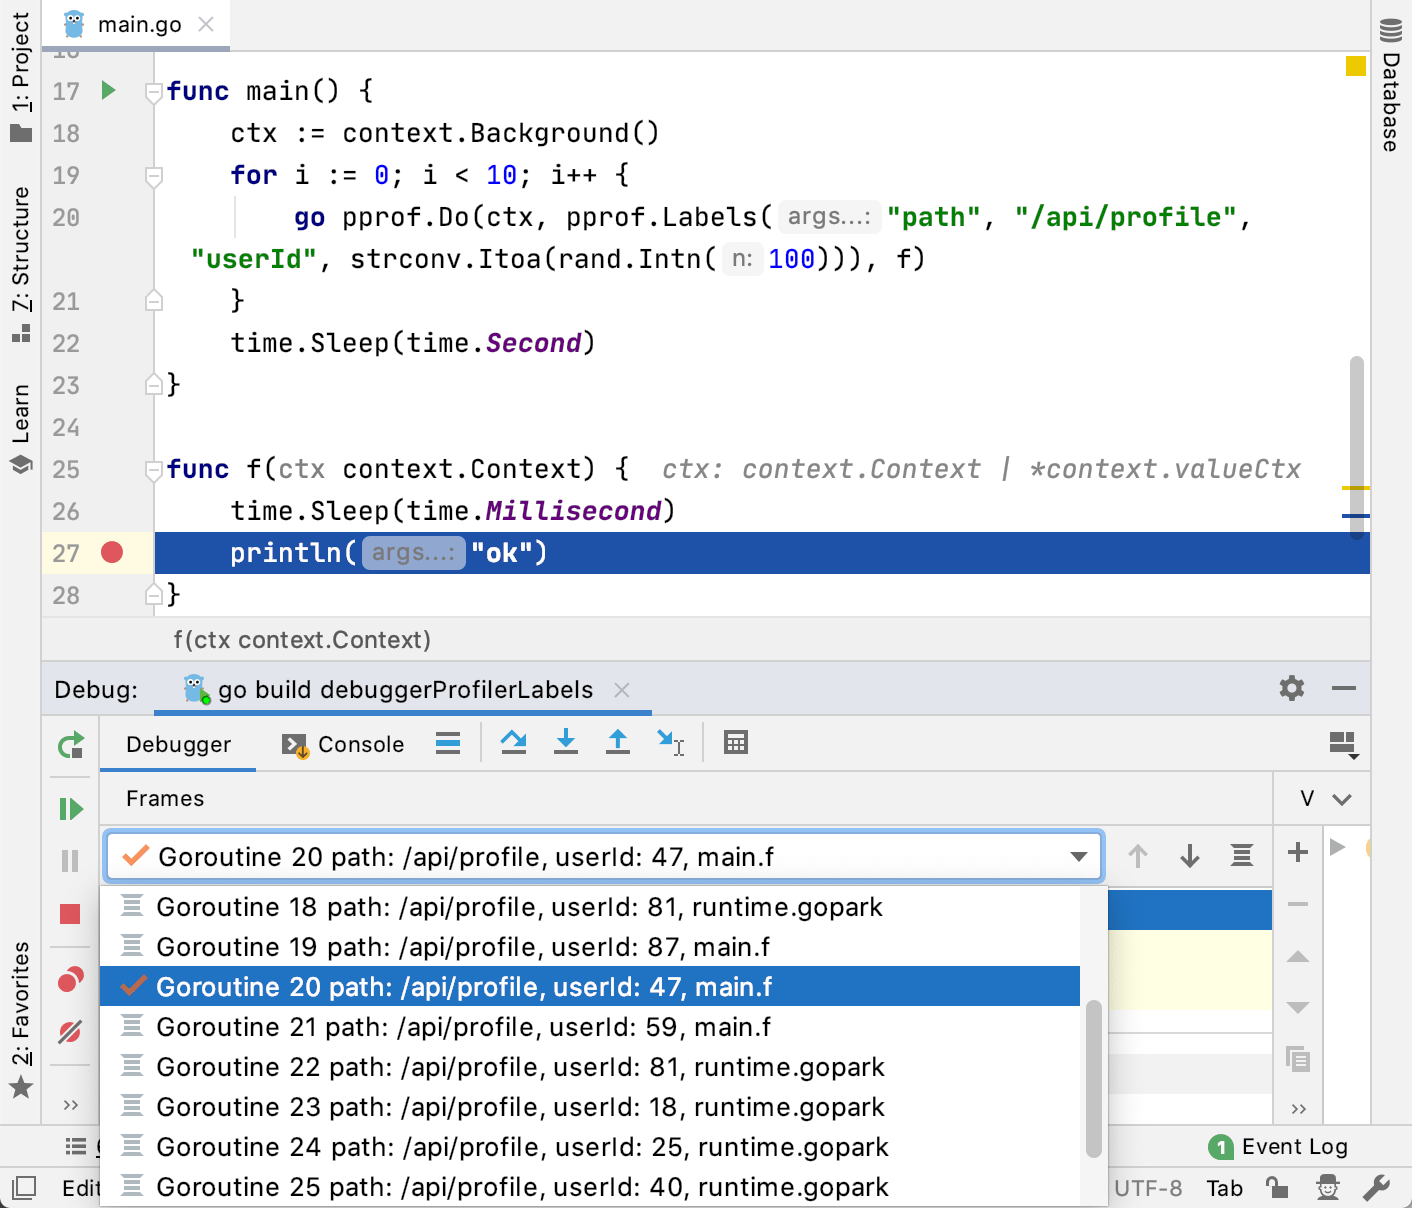Minimize the Debug tool window

coord(1344,688)
